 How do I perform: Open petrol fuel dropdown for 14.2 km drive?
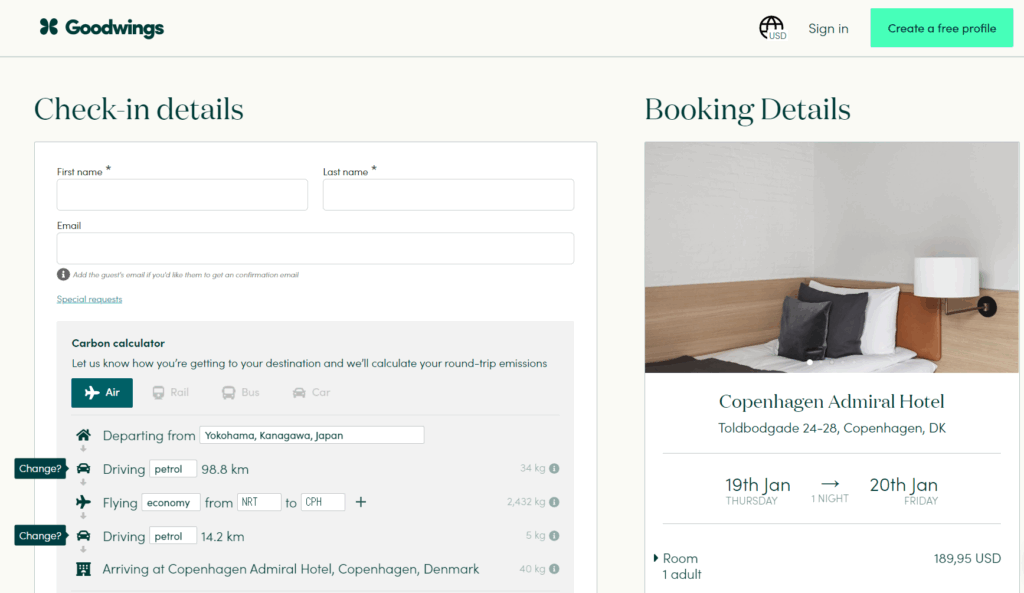[173, 536]
